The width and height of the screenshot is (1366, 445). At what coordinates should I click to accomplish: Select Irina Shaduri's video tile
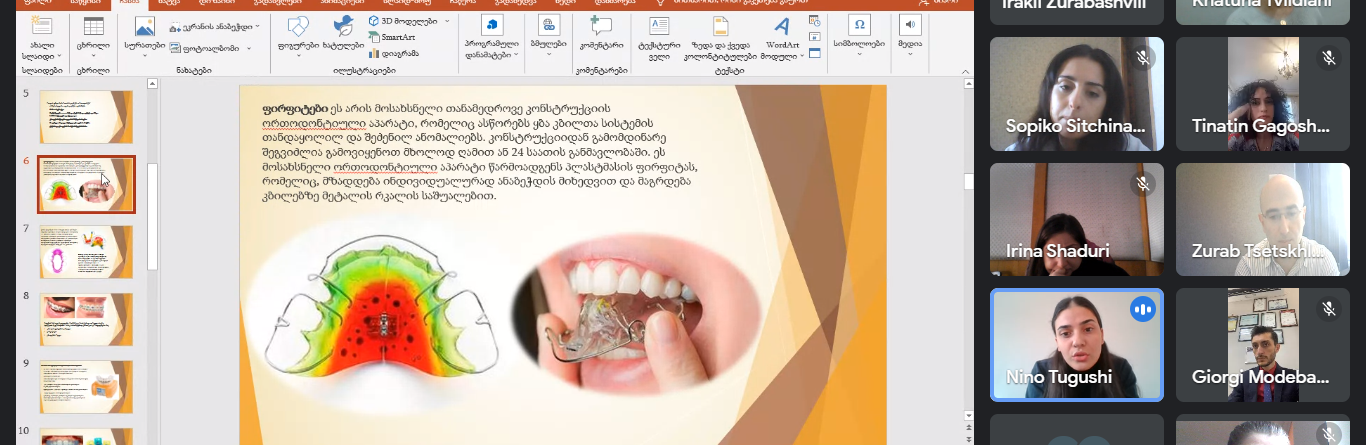point(1077,220)
